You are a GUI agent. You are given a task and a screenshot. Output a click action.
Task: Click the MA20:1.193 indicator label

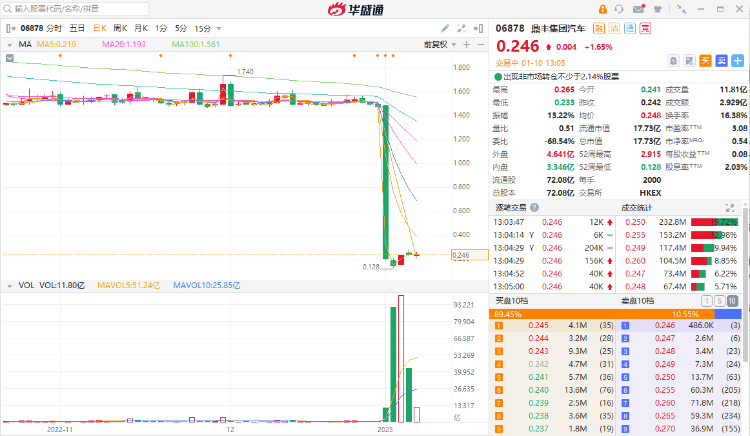123,44
